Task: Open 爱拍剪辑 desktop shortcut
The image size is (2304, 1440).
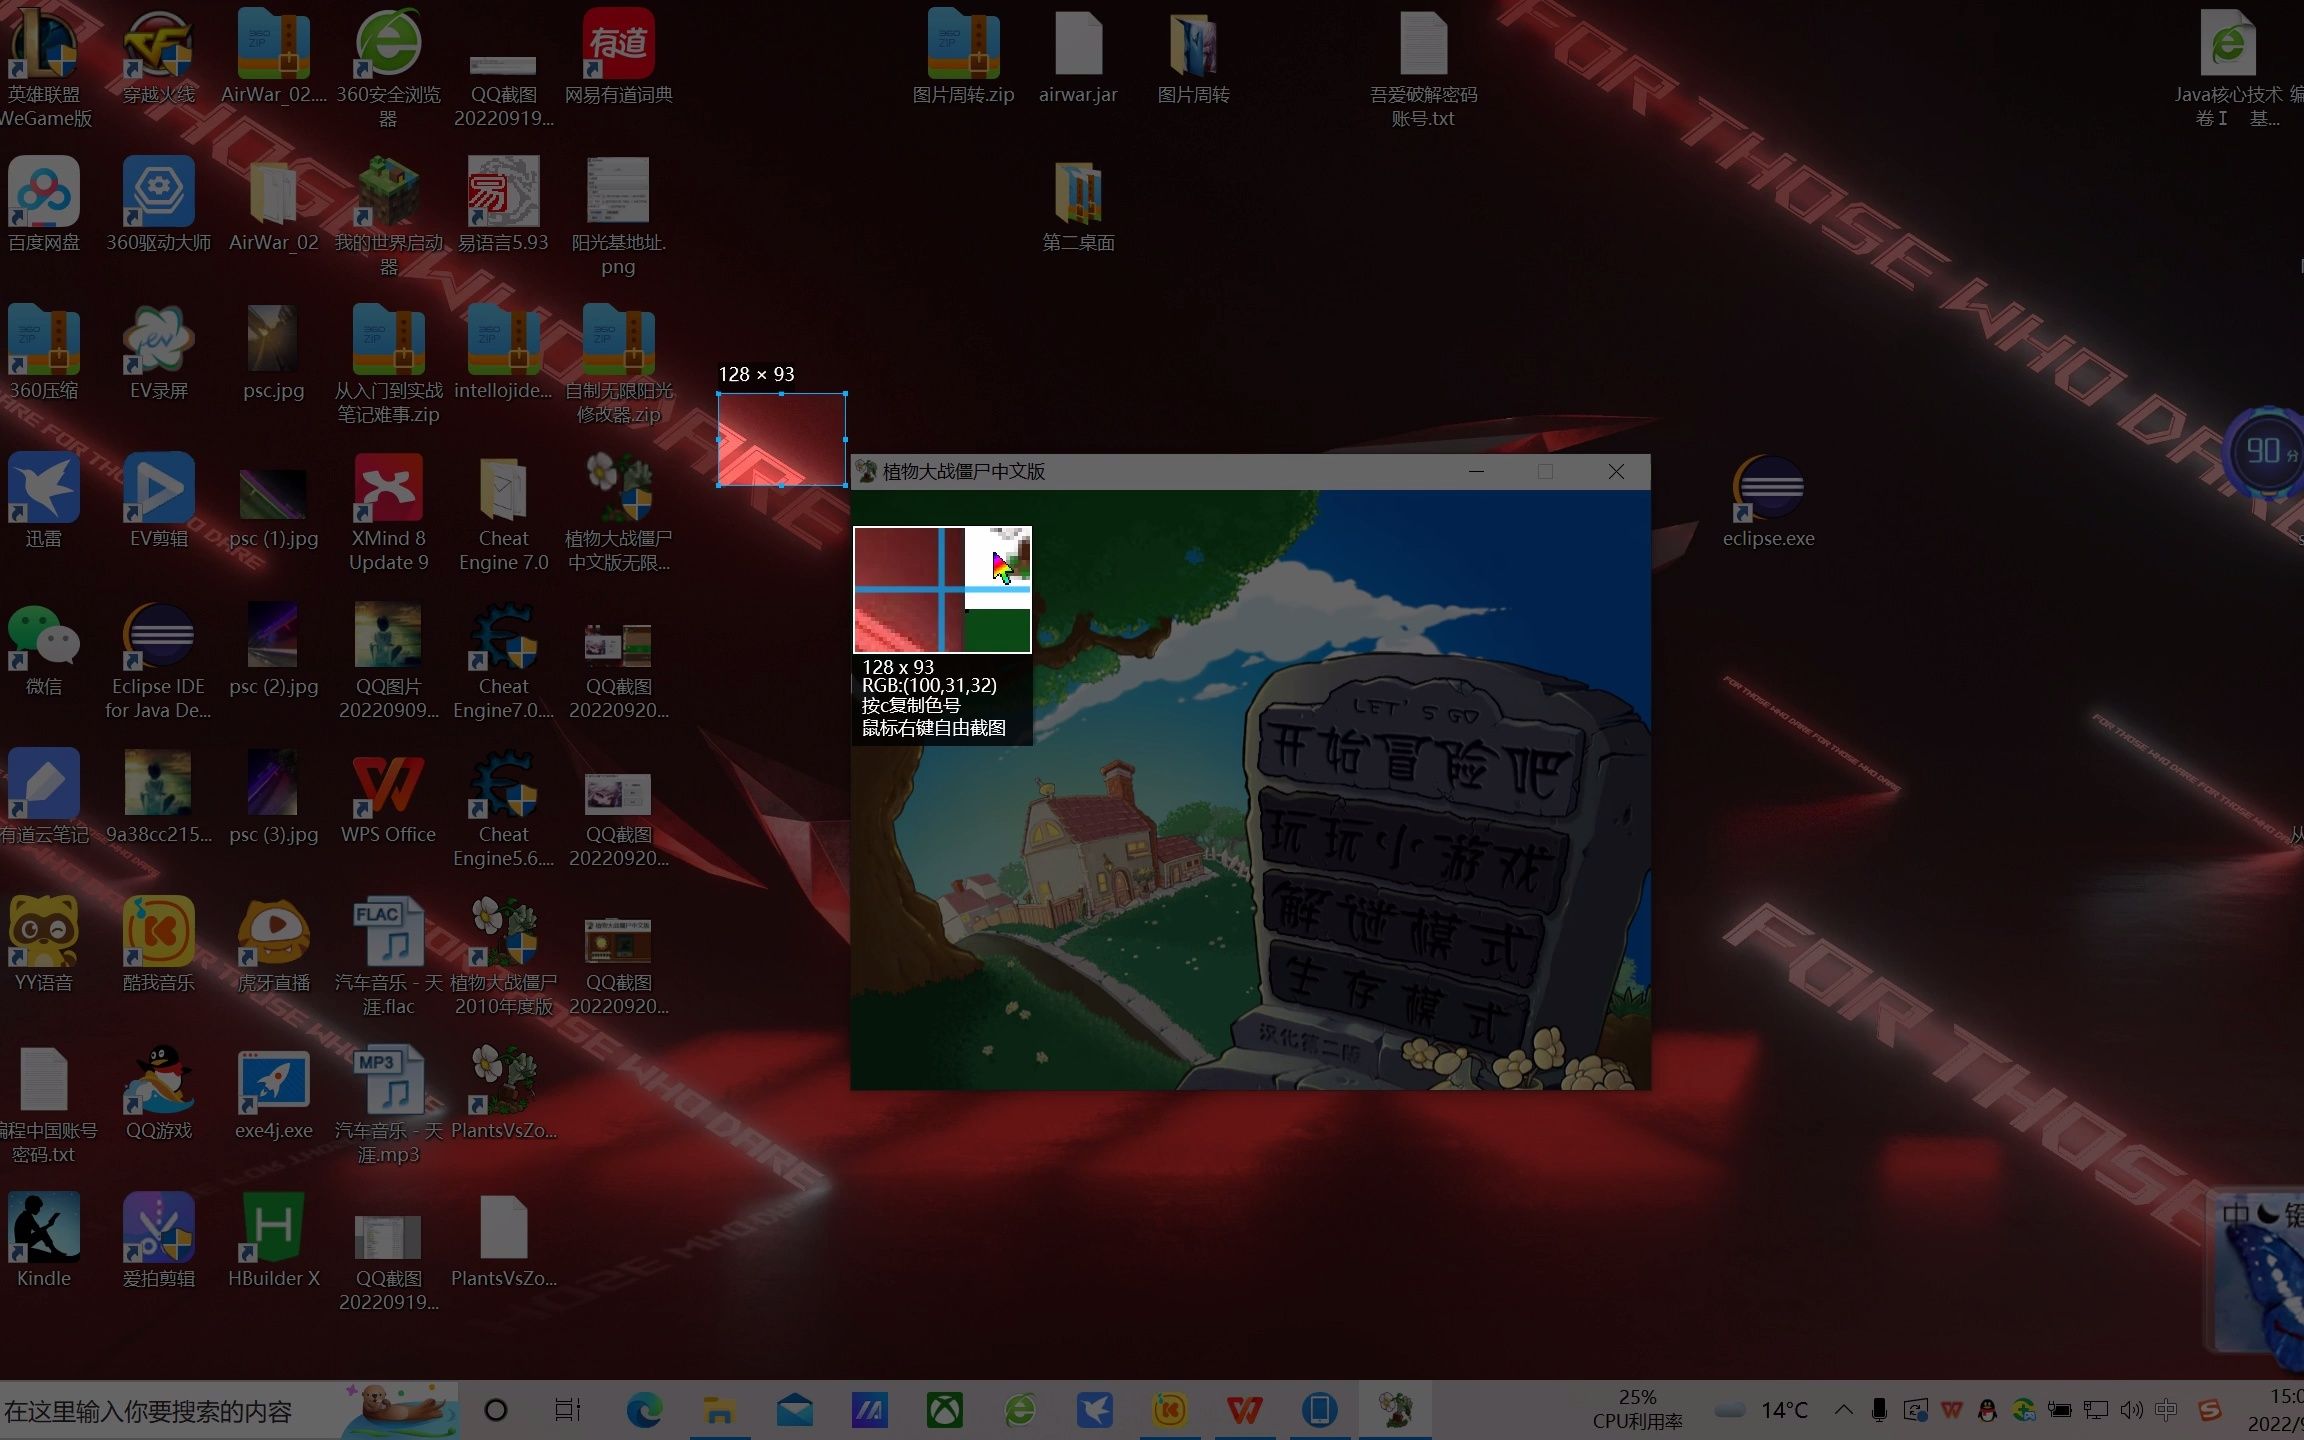Action: (x=158, y=1242)
